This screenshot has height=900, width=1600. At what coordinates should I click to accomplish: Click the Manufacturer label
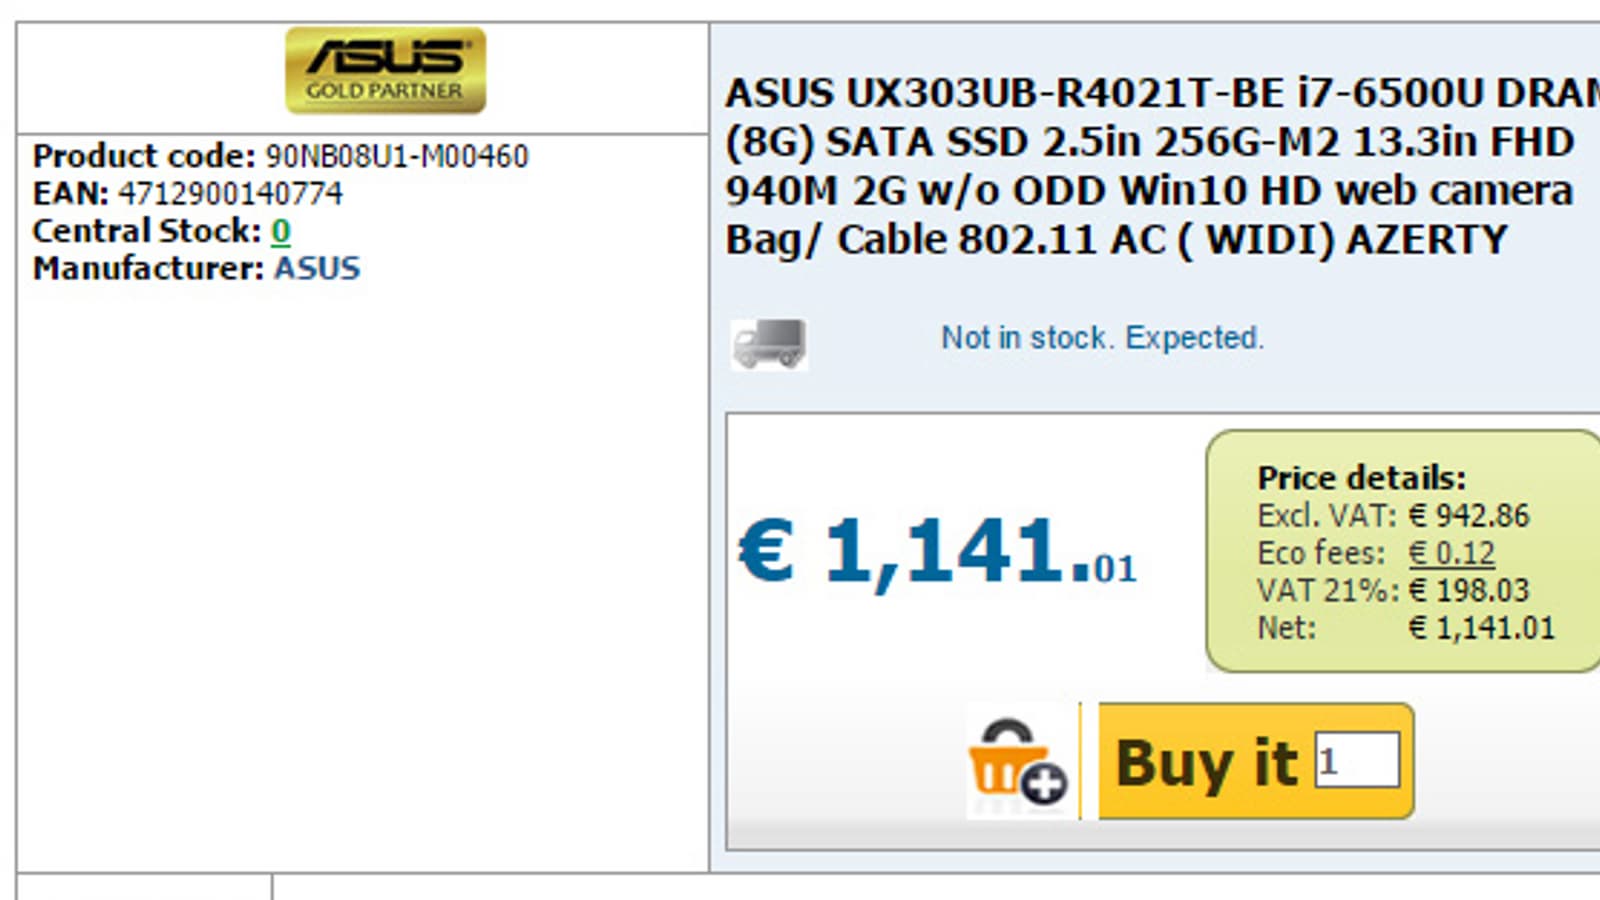[148, 268]
